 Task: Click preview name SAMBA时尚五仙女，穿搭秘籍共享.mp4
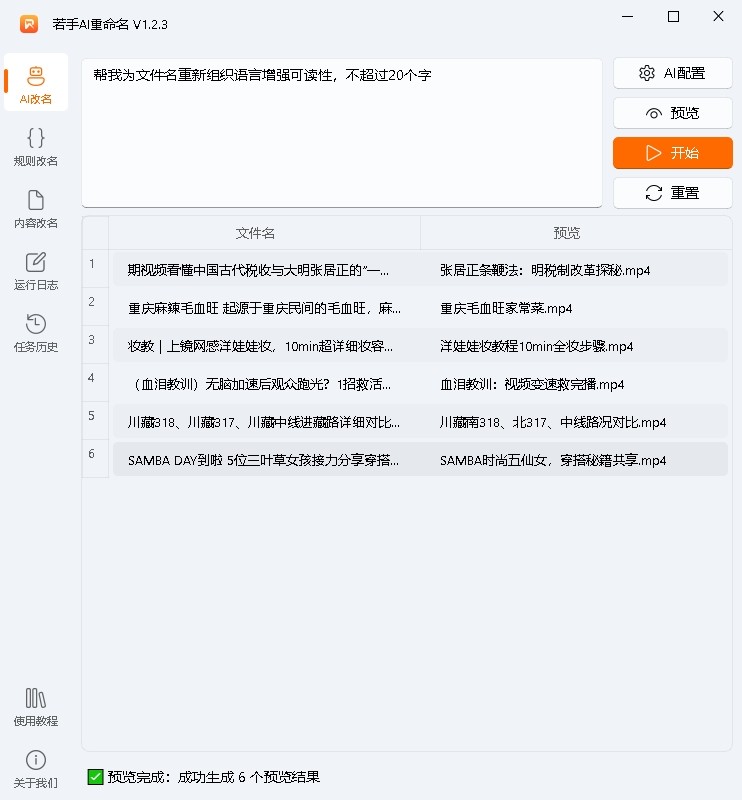click(x=553, y=460)
